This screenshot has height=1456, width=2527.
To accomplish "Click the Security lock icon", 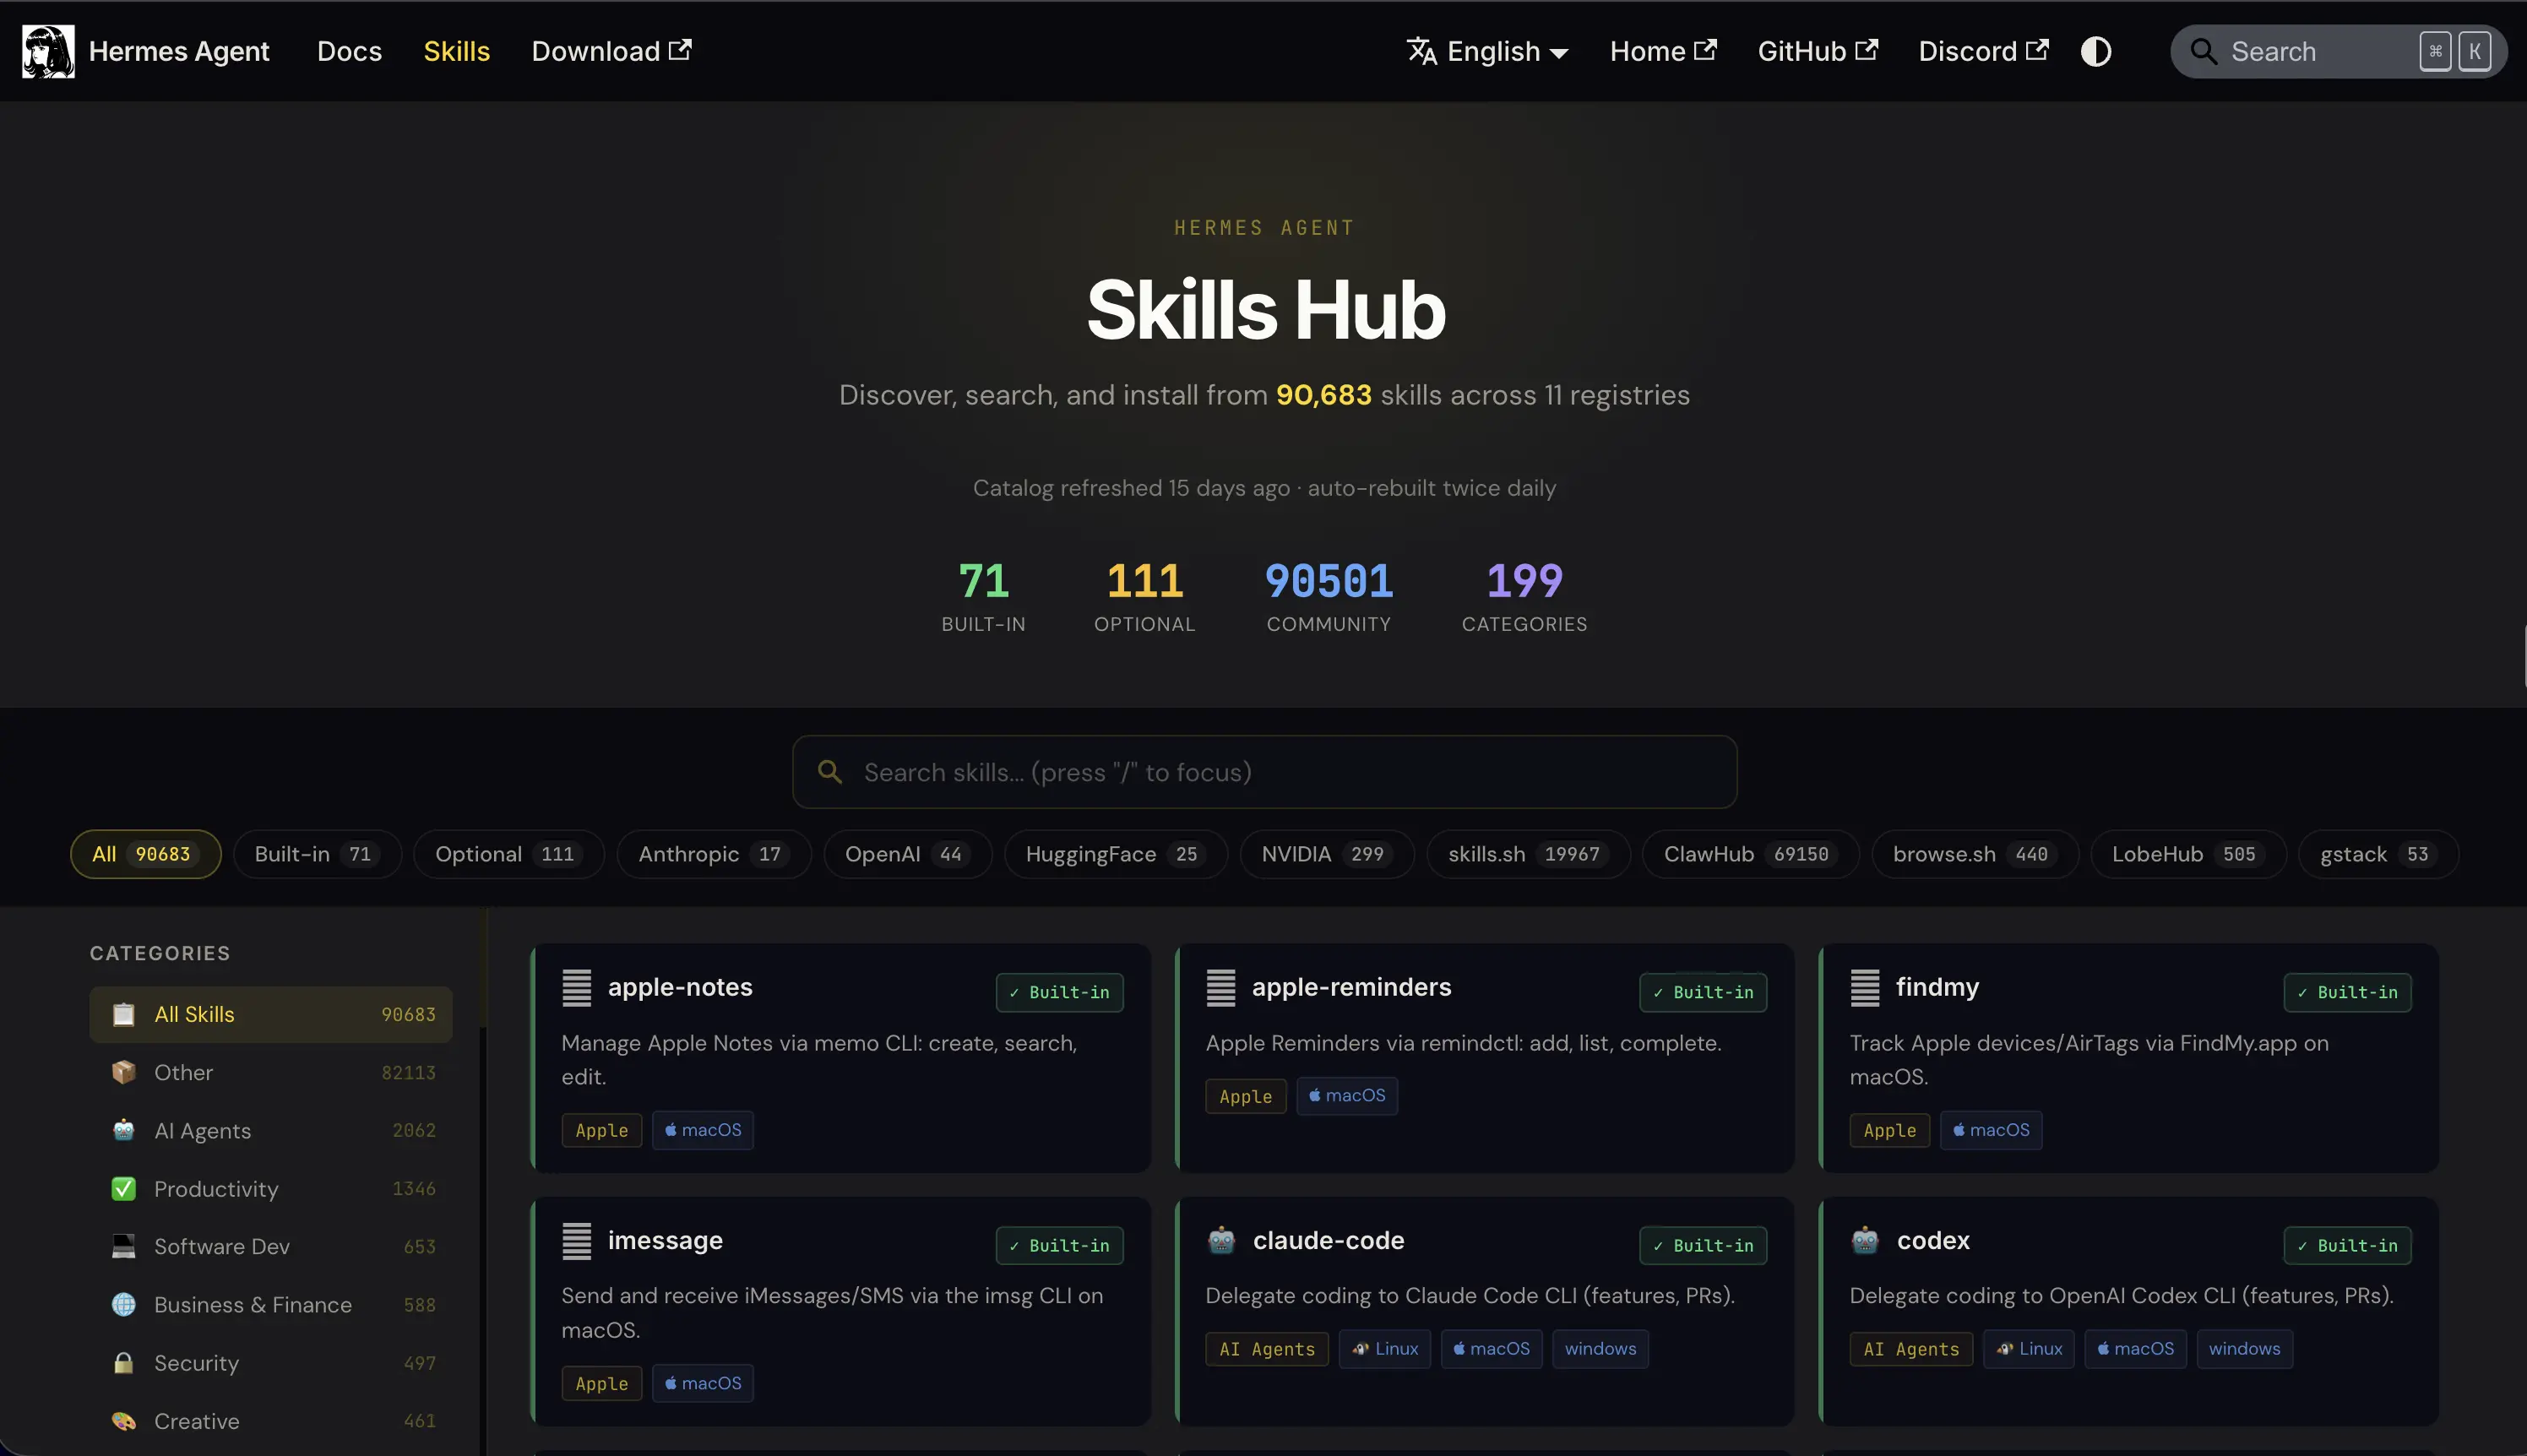I will point(124,1363).
